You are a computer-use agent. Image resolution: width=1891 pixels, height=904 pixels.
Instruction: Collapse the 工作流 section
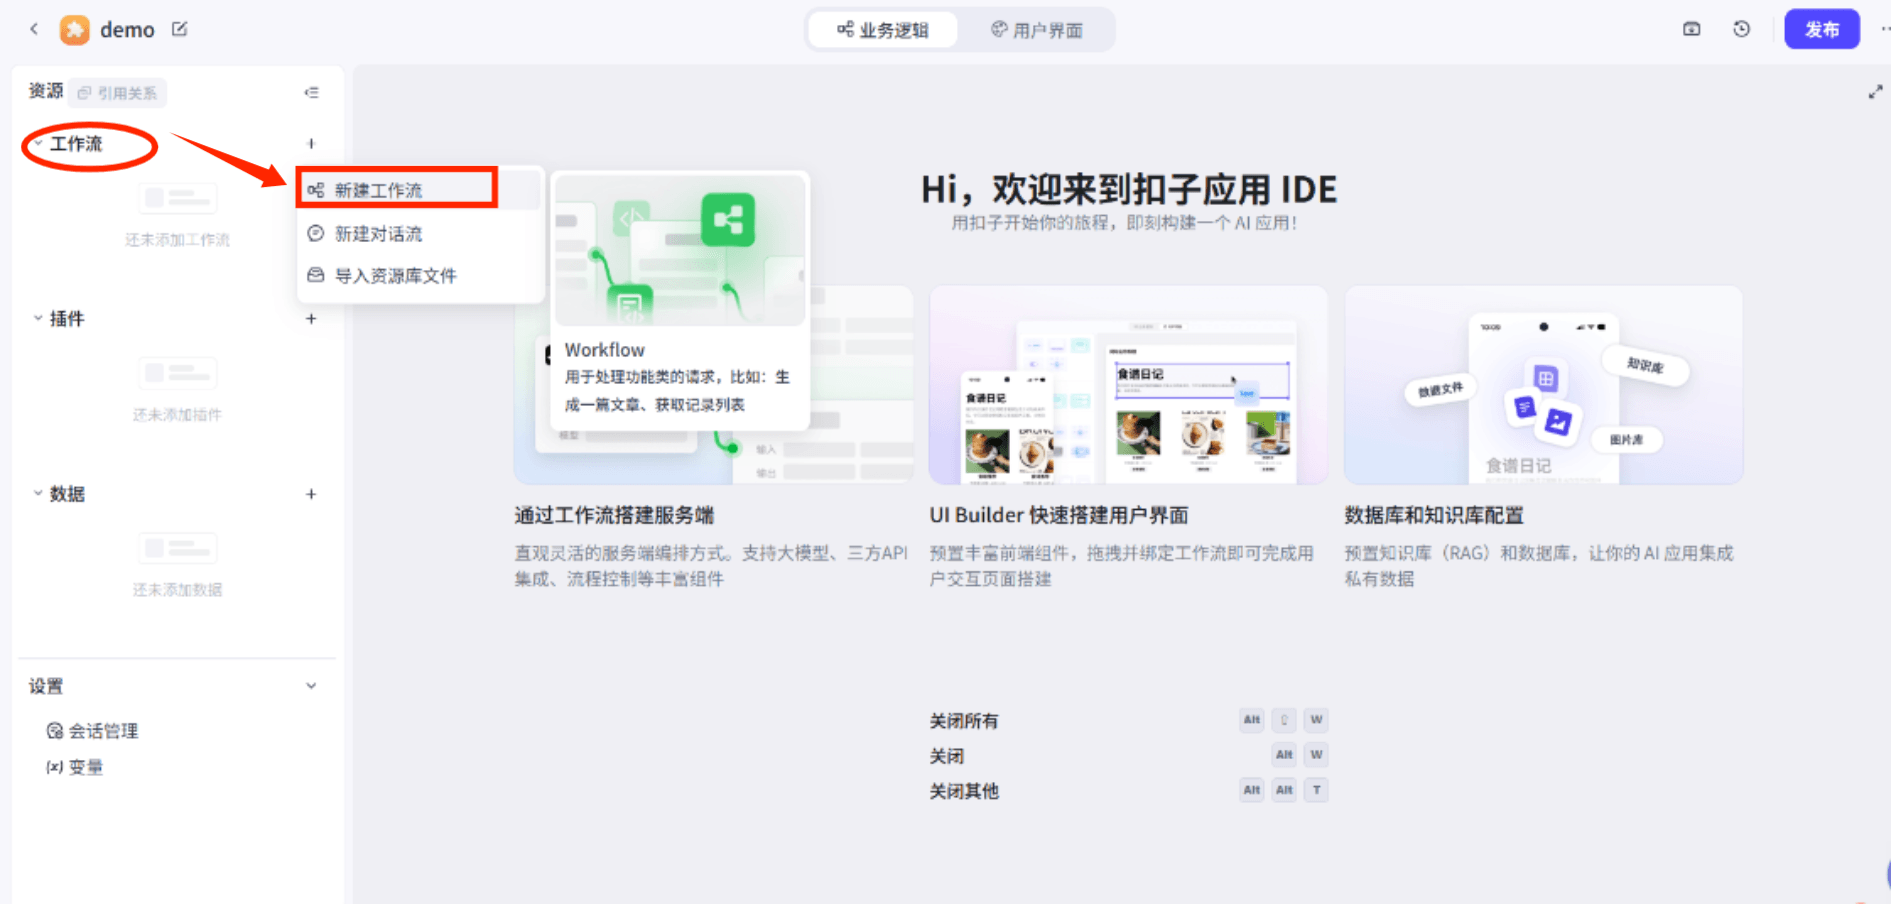(x=38, y=143)
